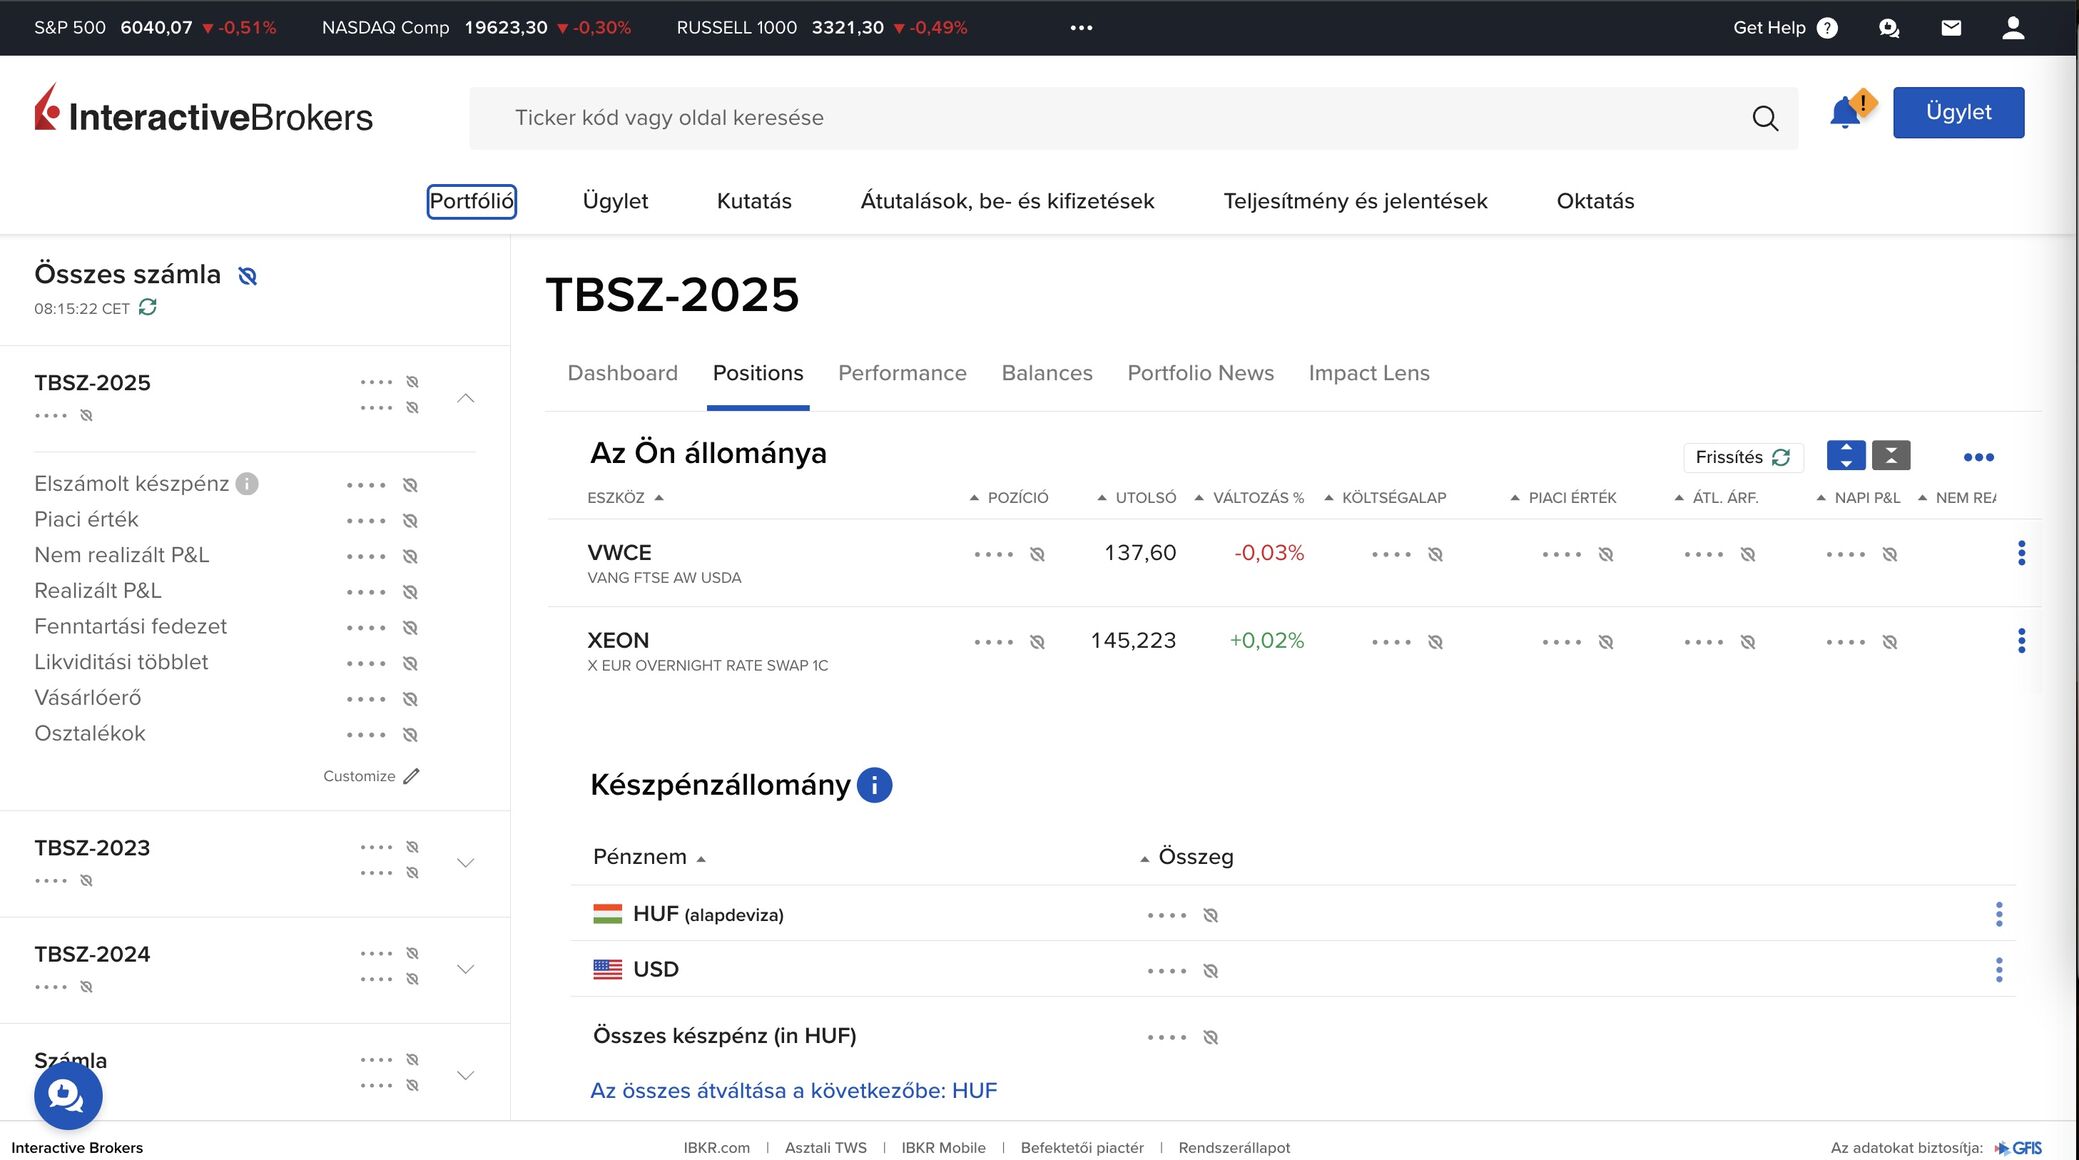Click the Hungarian flag icon
The height and width of the screenshot is (1160, 2079).
tap(607, 914)
